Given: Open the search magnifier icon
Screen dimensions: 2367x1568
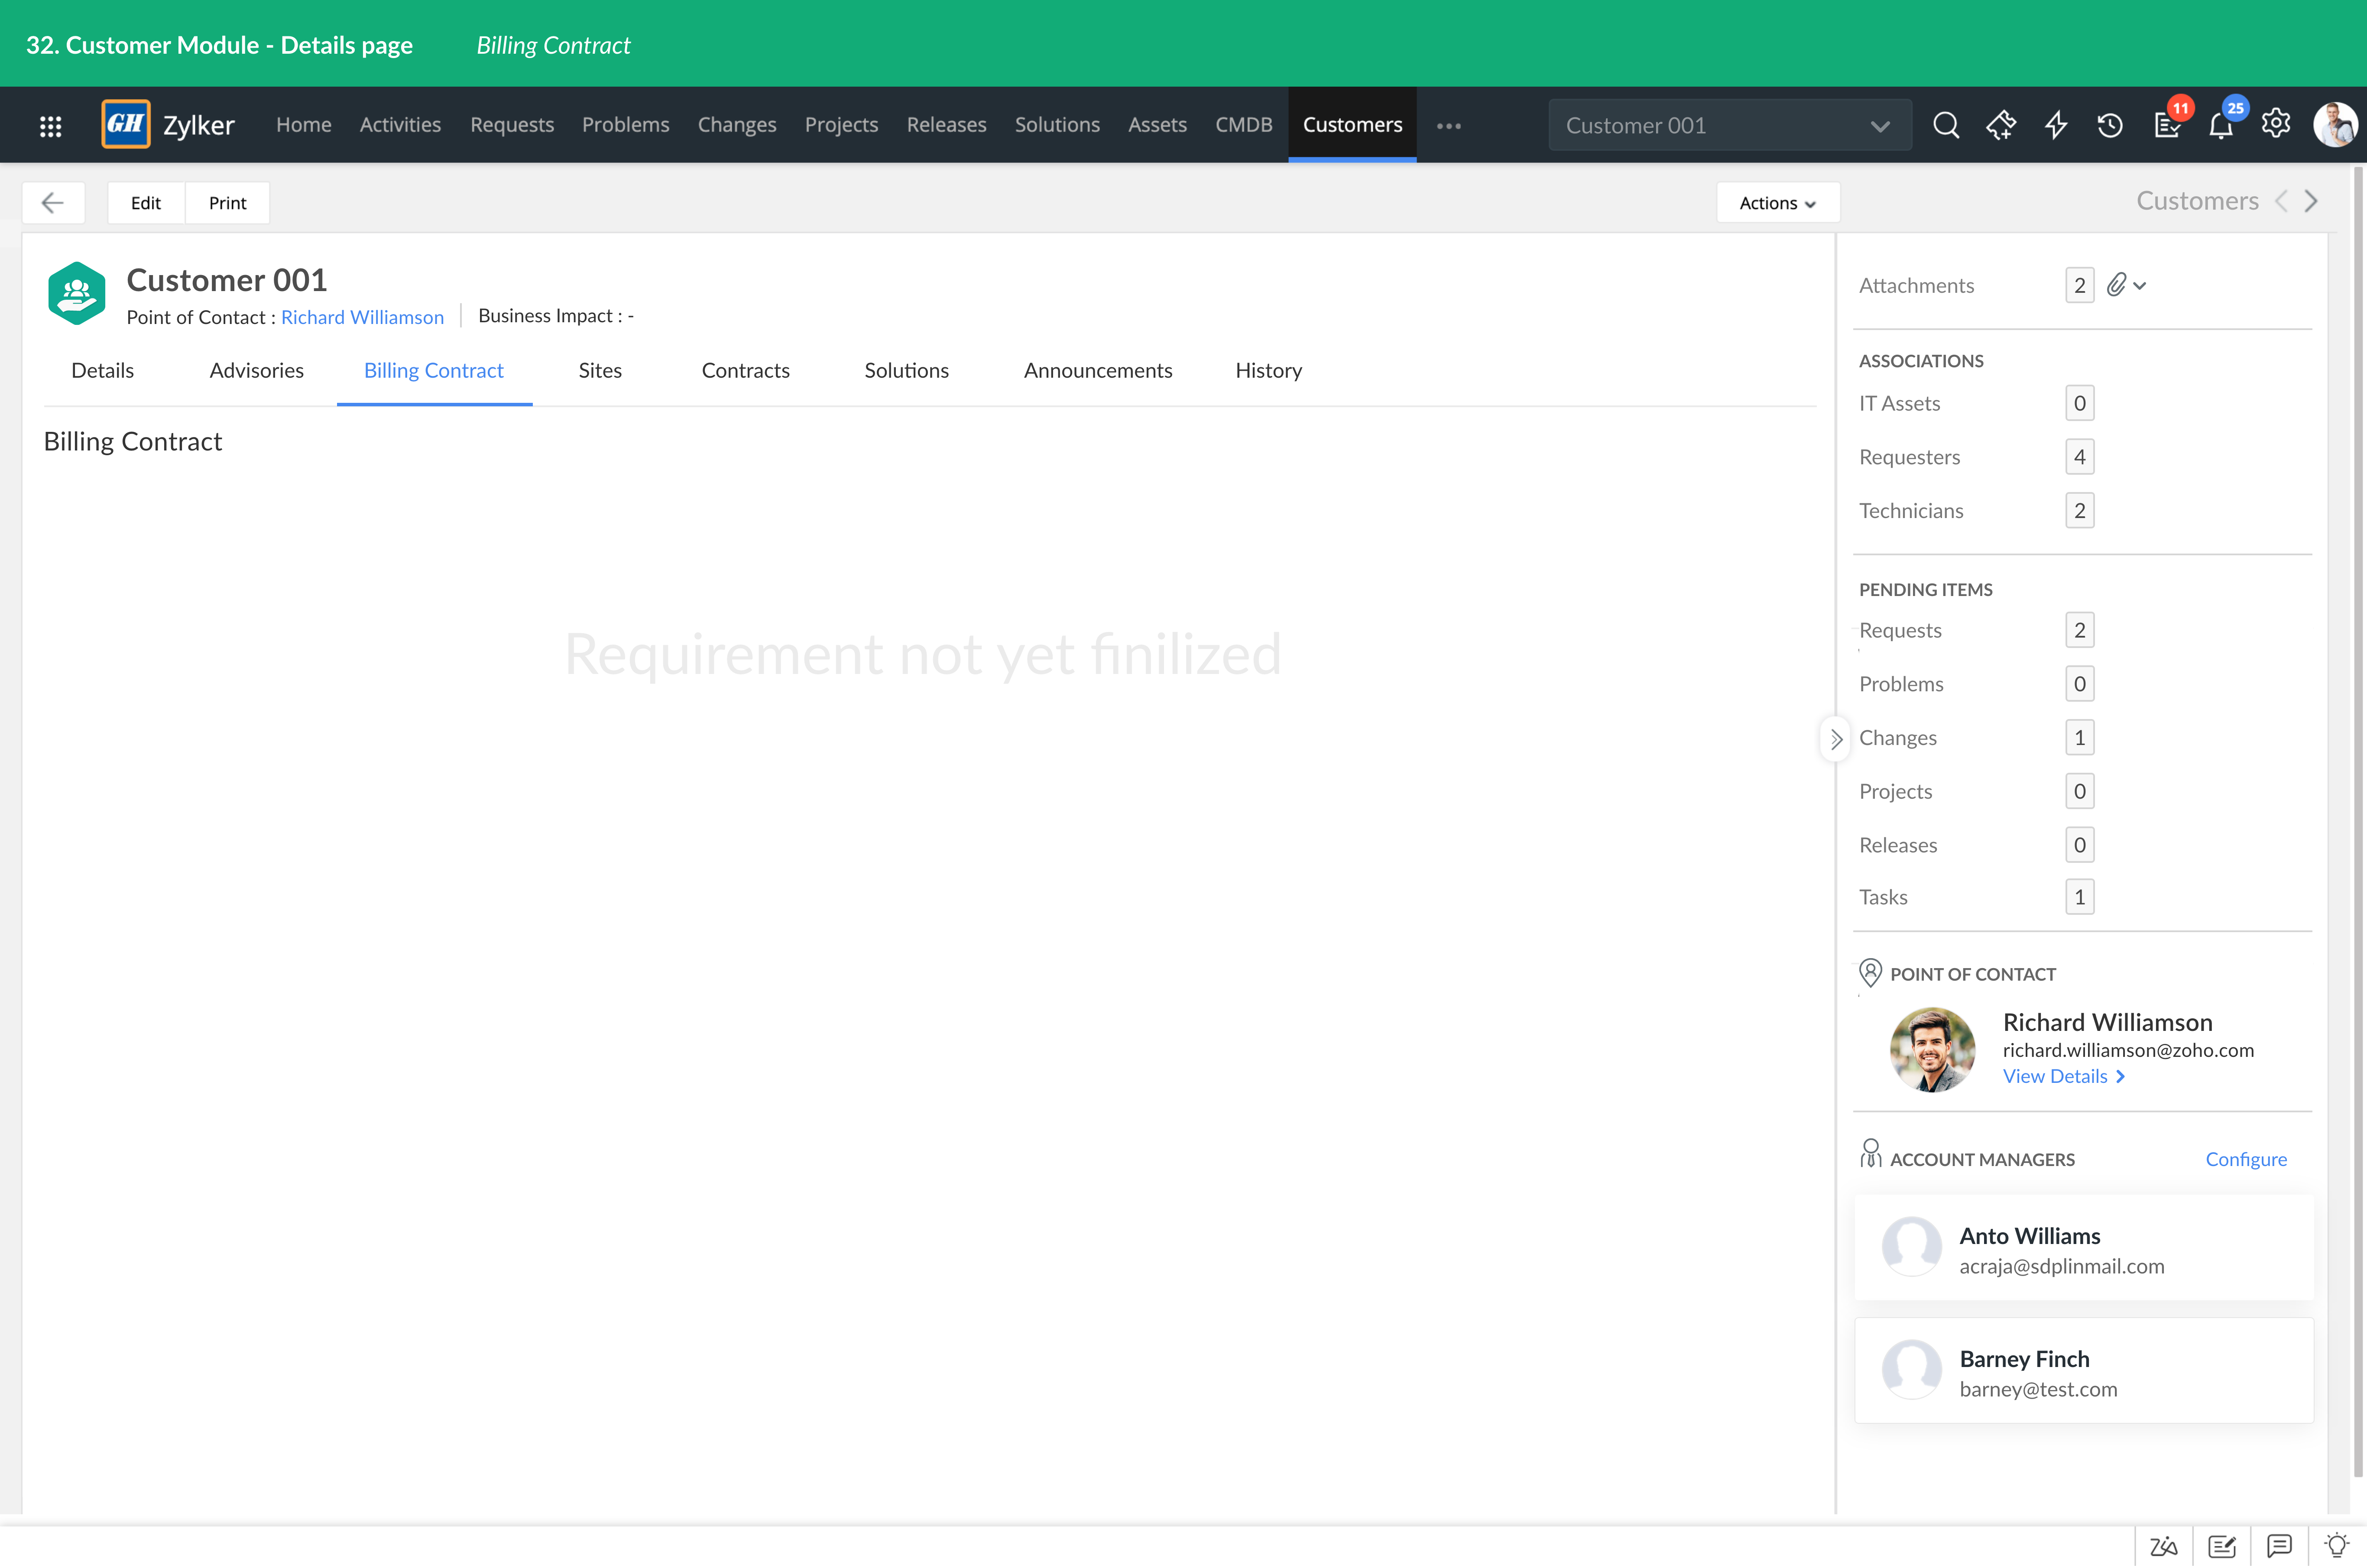Looking at the screenshot, I should [x=1946, y=125].
